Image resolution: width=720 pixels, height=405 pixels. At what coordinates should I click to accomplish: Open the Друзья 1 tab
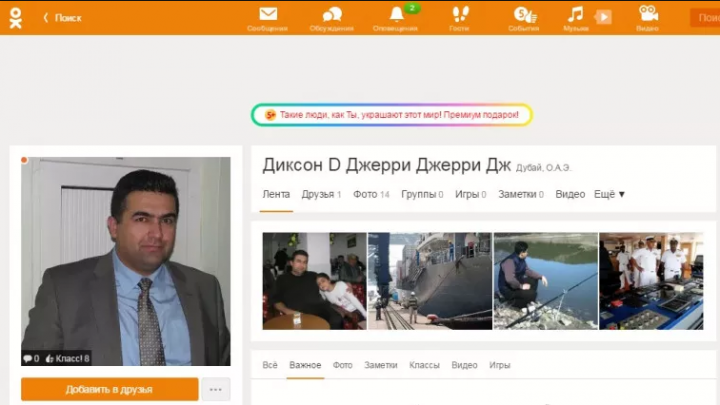[x=321, y=194]
